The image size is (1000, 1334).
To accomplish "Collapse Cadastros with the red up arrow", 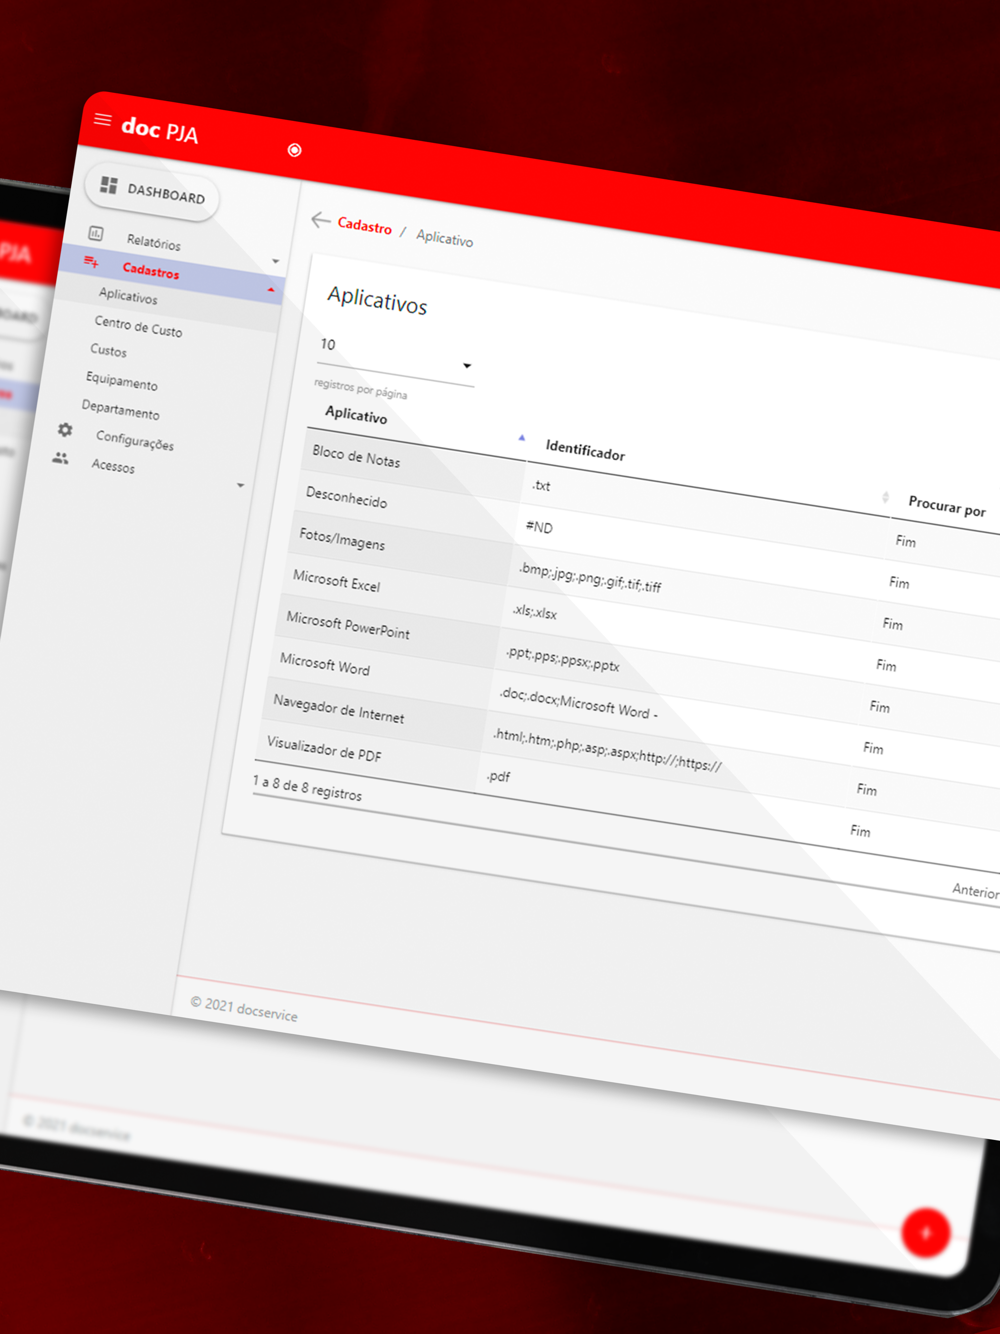I will 271,290.
